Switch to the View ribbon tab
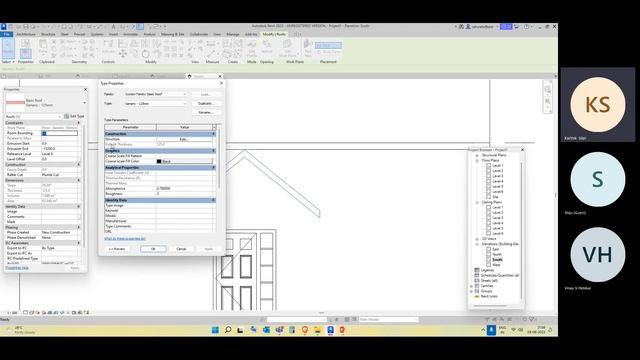 coord(217,34)
